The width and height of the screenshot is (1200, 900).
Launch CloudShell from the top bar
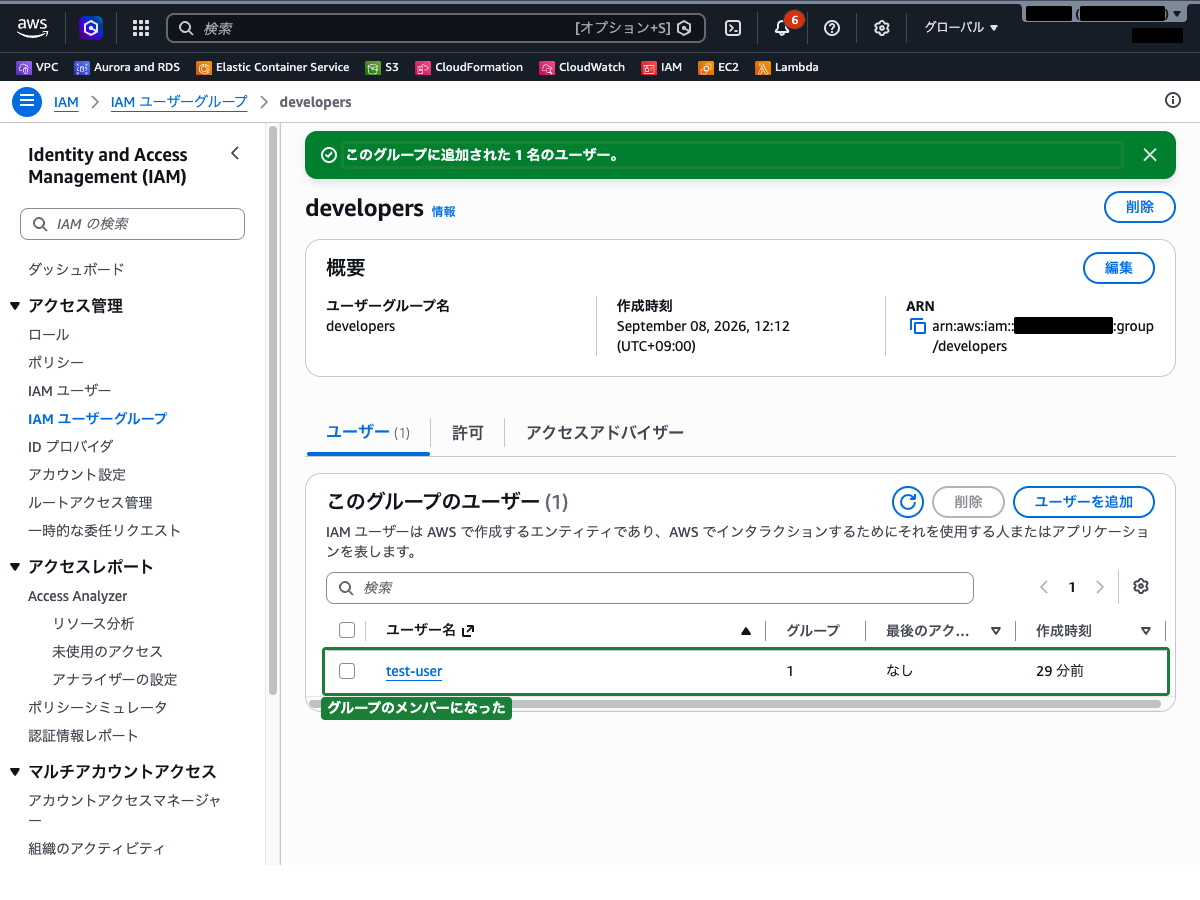[x=733, y=28]
